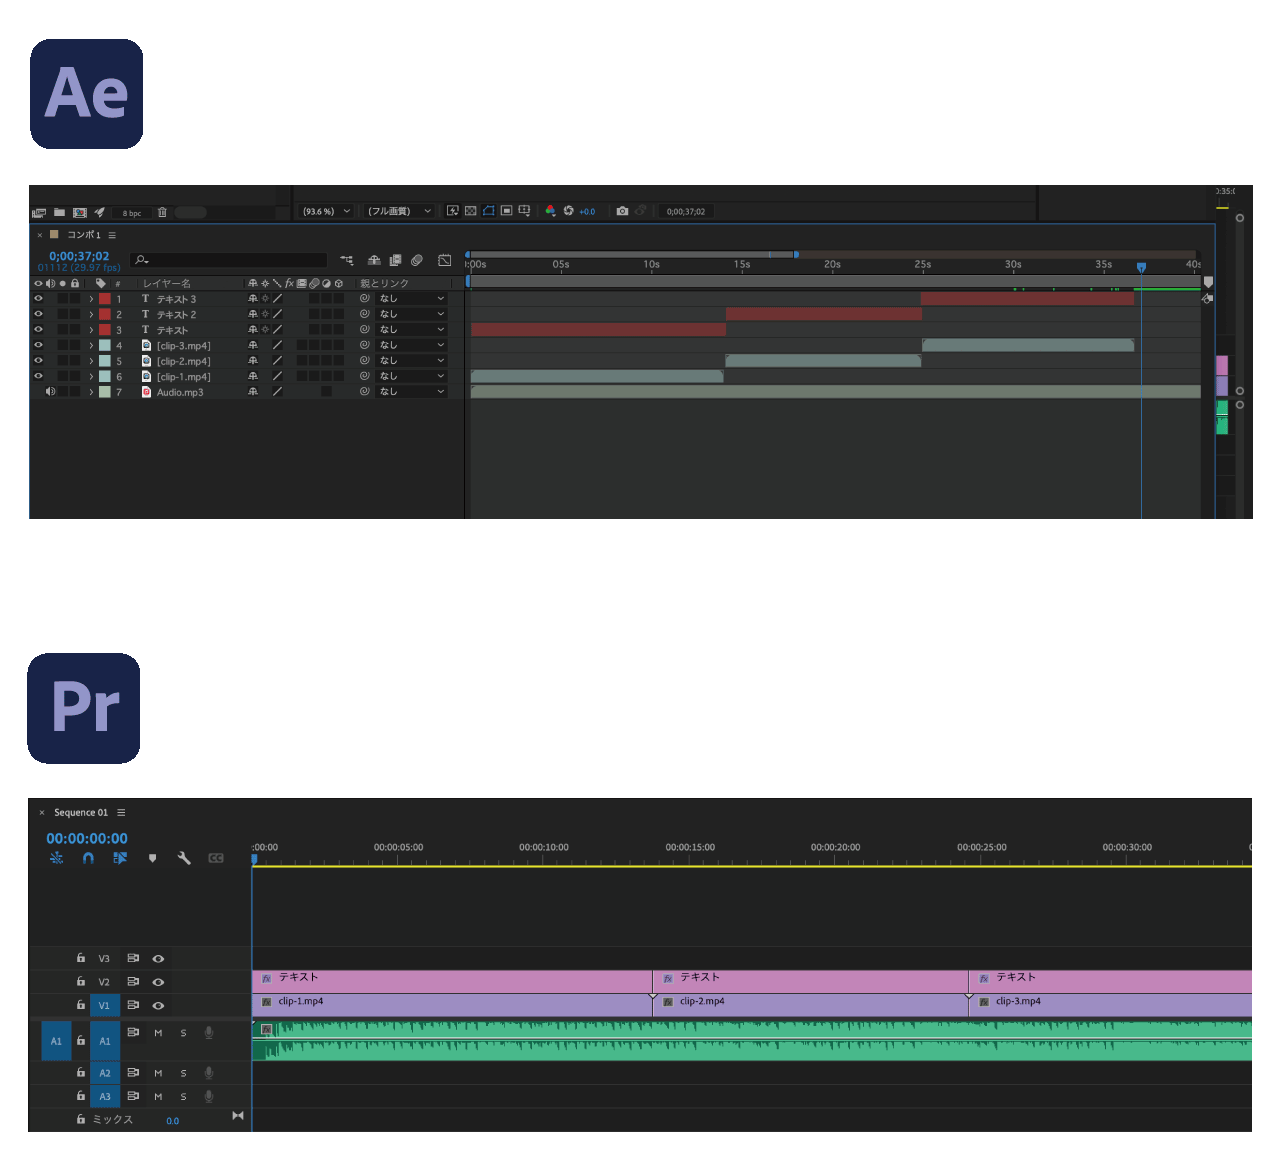
Task: Click the show channel RGB icon
Action: pyautogui.click(x=550, y=211)
